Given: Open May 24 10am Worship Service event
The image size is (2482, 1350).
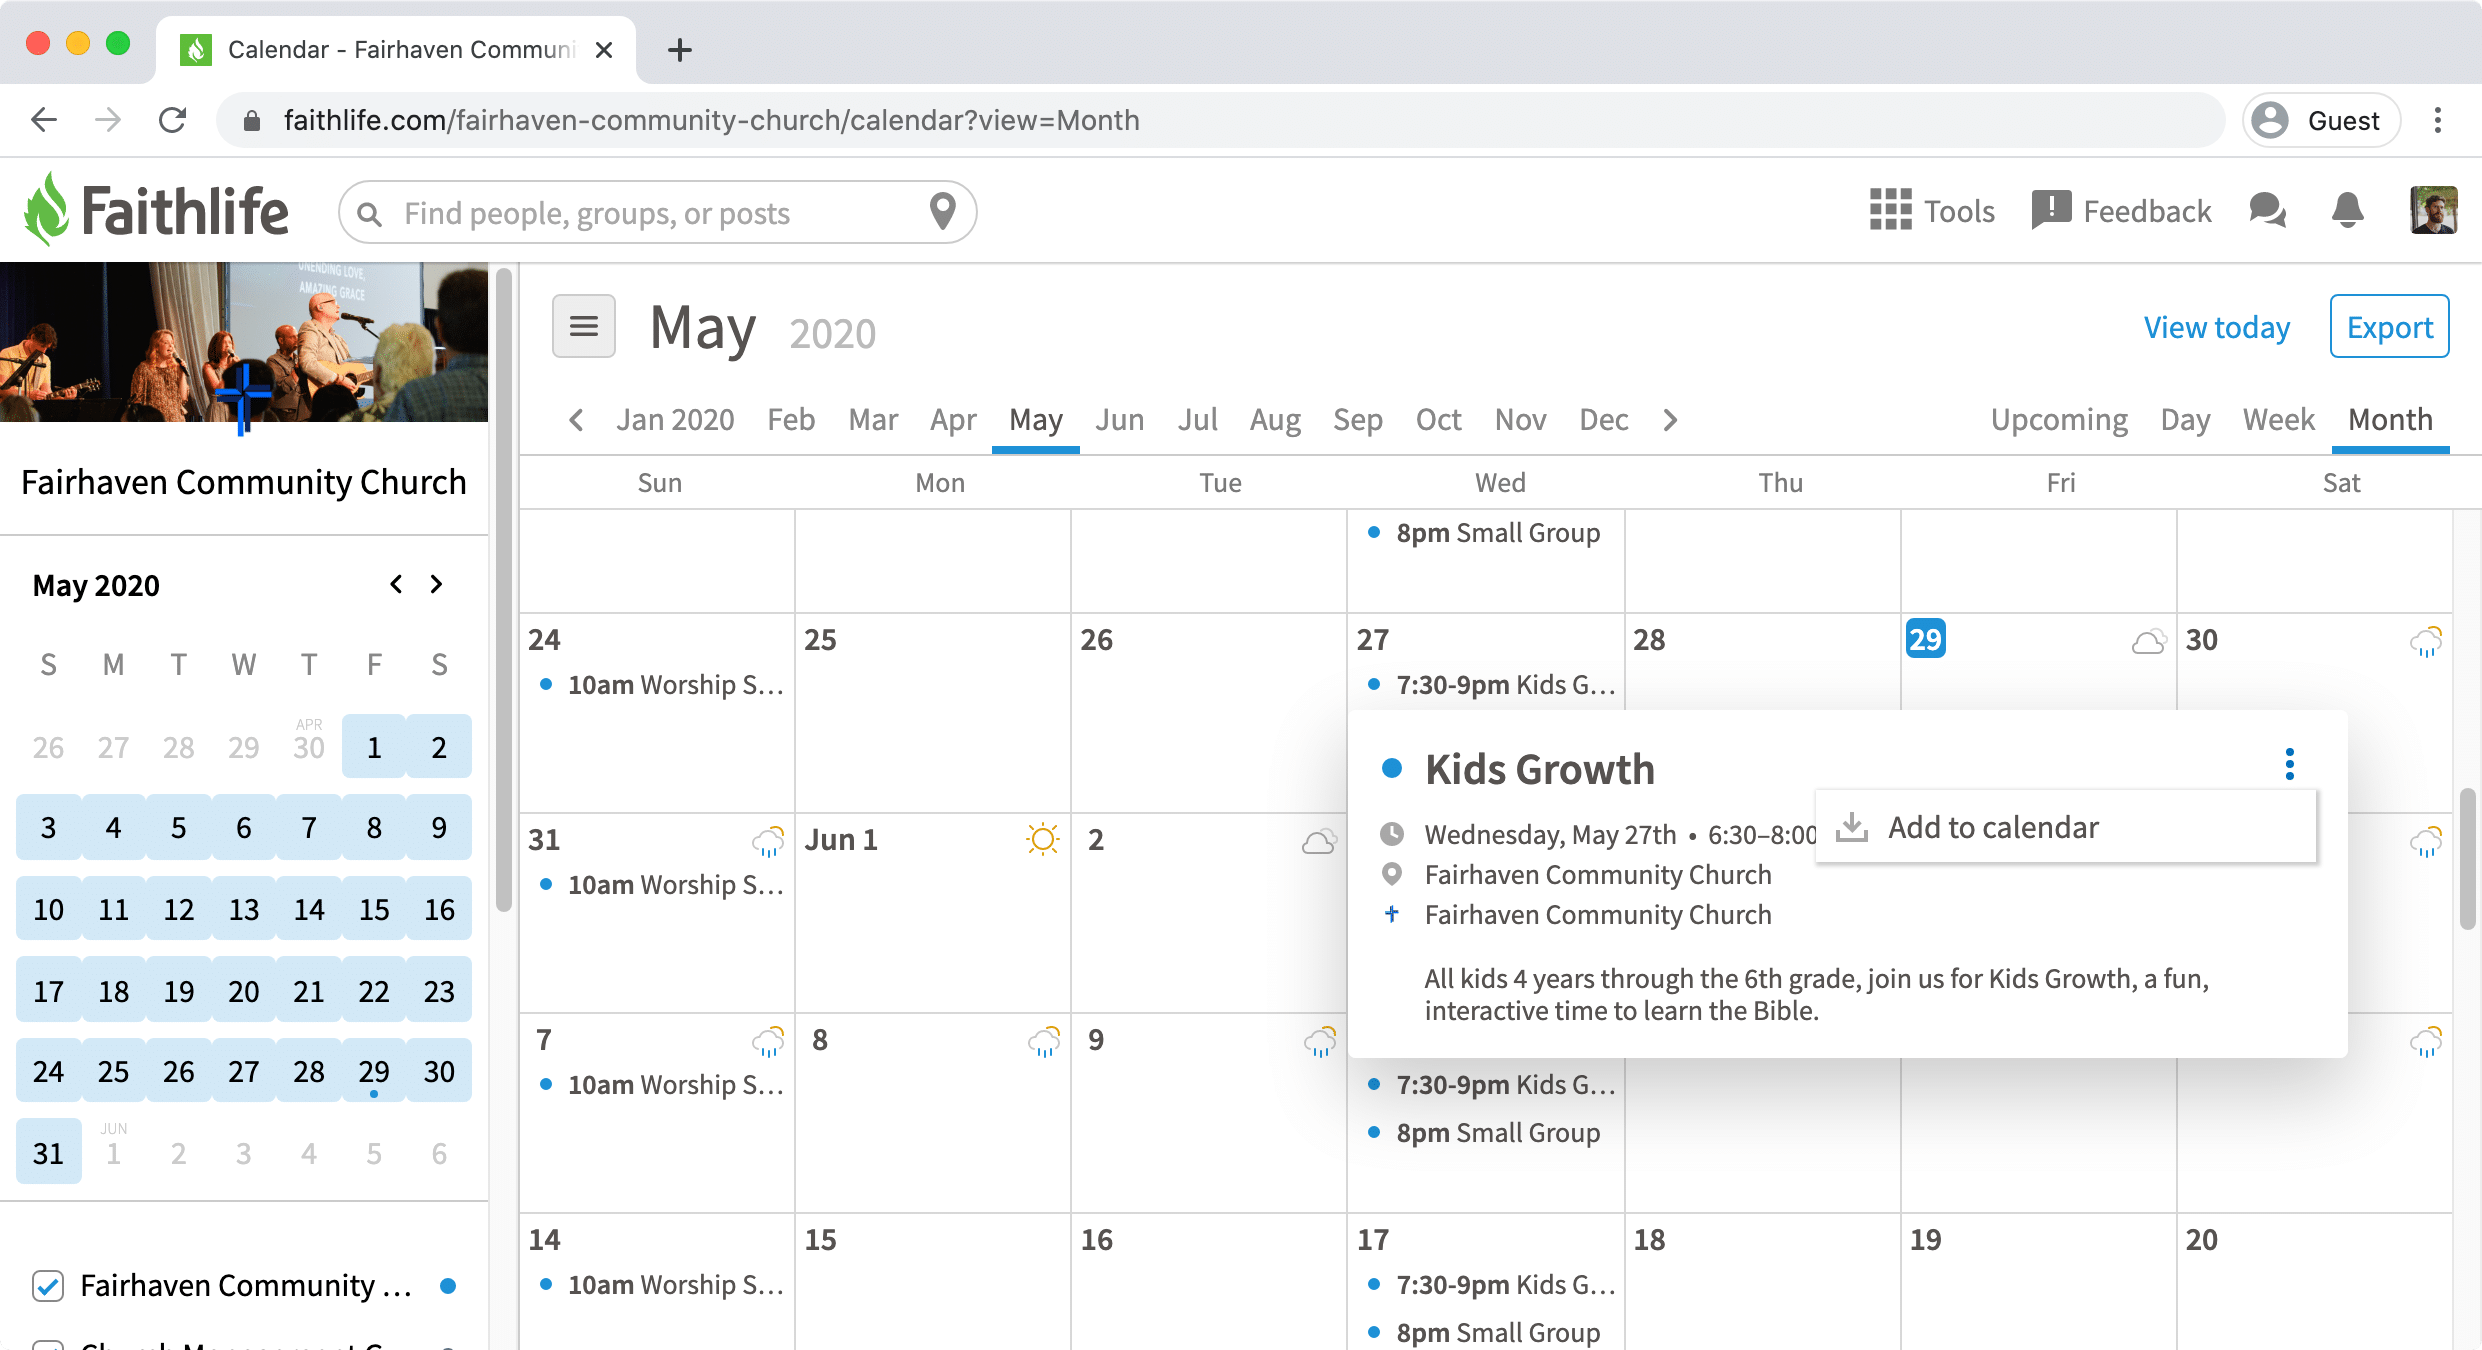Looking at the screenshot, I should tap(660, 685).
